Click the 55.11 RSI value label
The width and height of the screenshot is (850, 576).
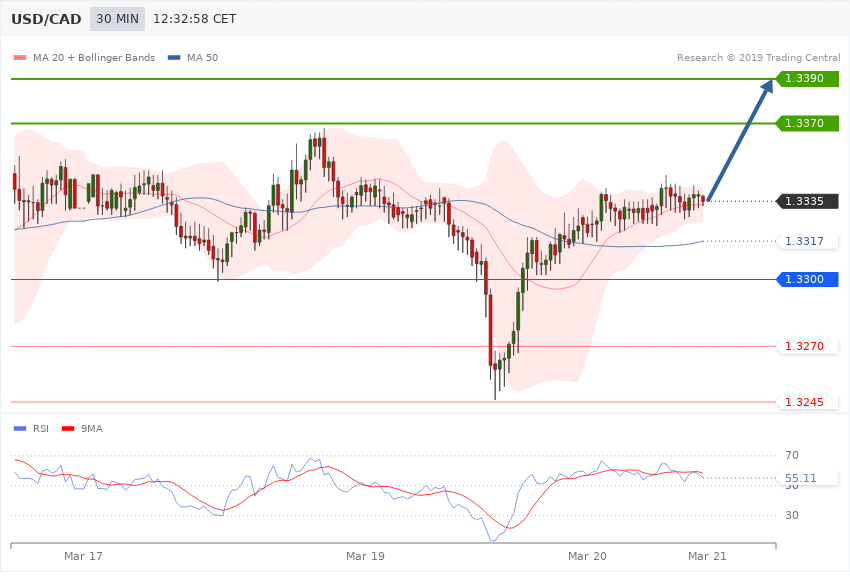[x=808, y=478]
